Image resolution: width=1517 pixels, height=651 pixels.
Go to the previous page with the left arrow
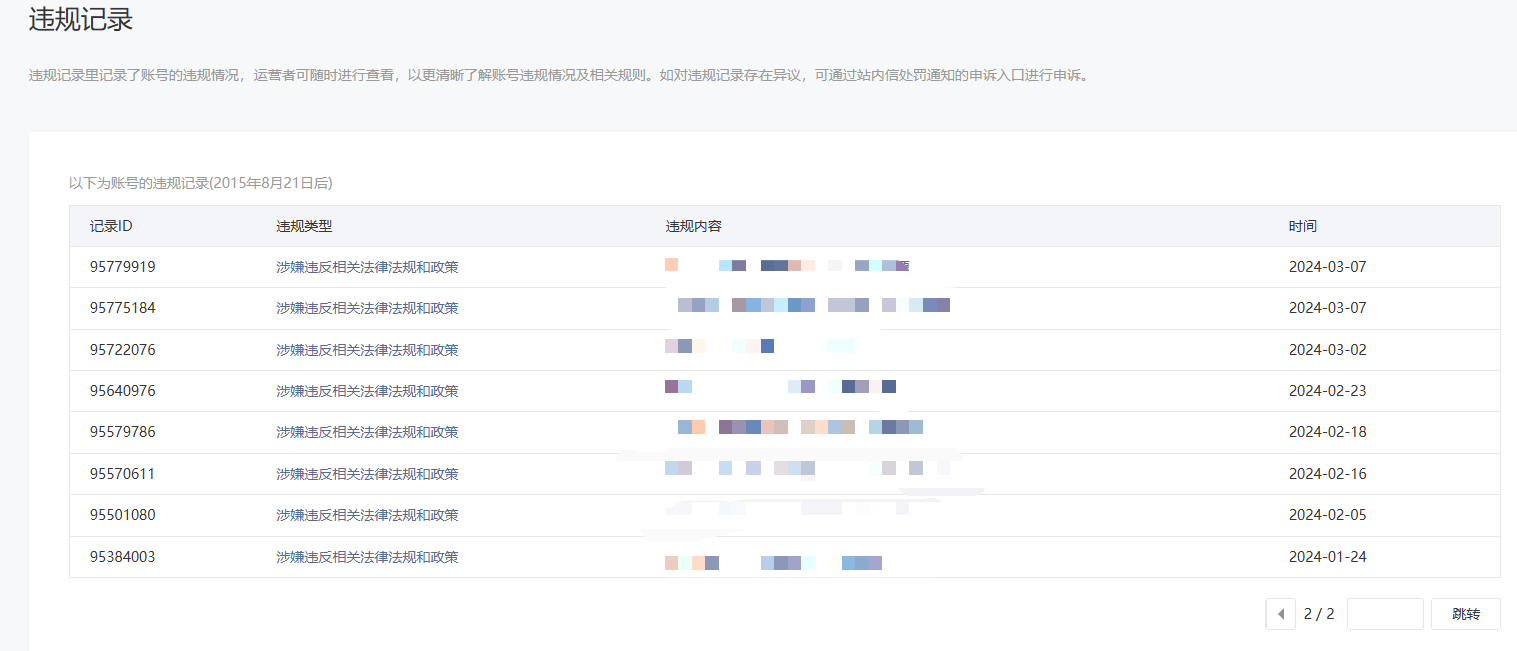coord(1280,614)
